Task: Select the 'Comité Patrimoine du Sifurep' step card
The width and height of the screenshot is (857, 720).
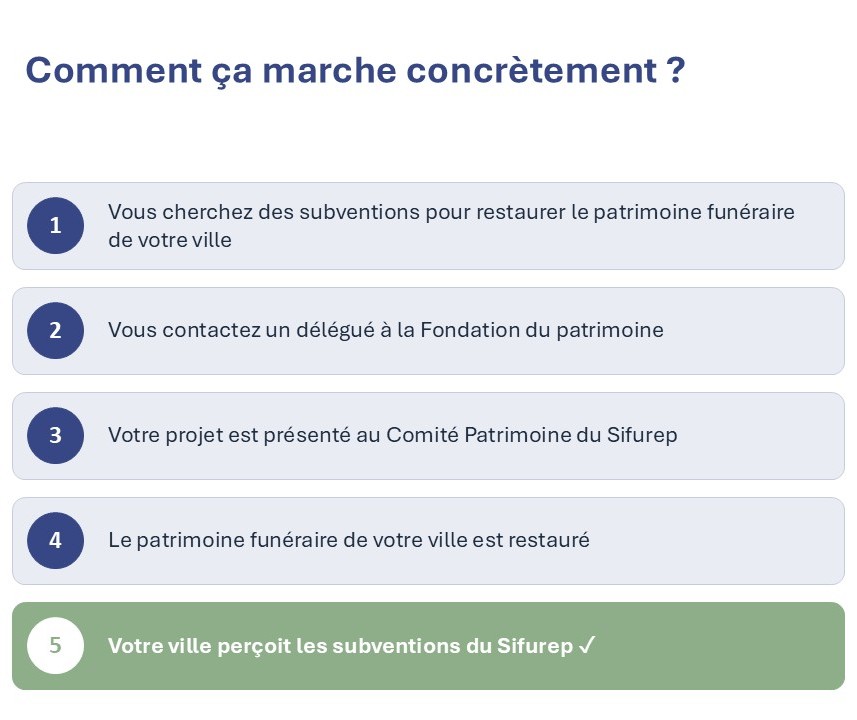Action: (428, 436)
